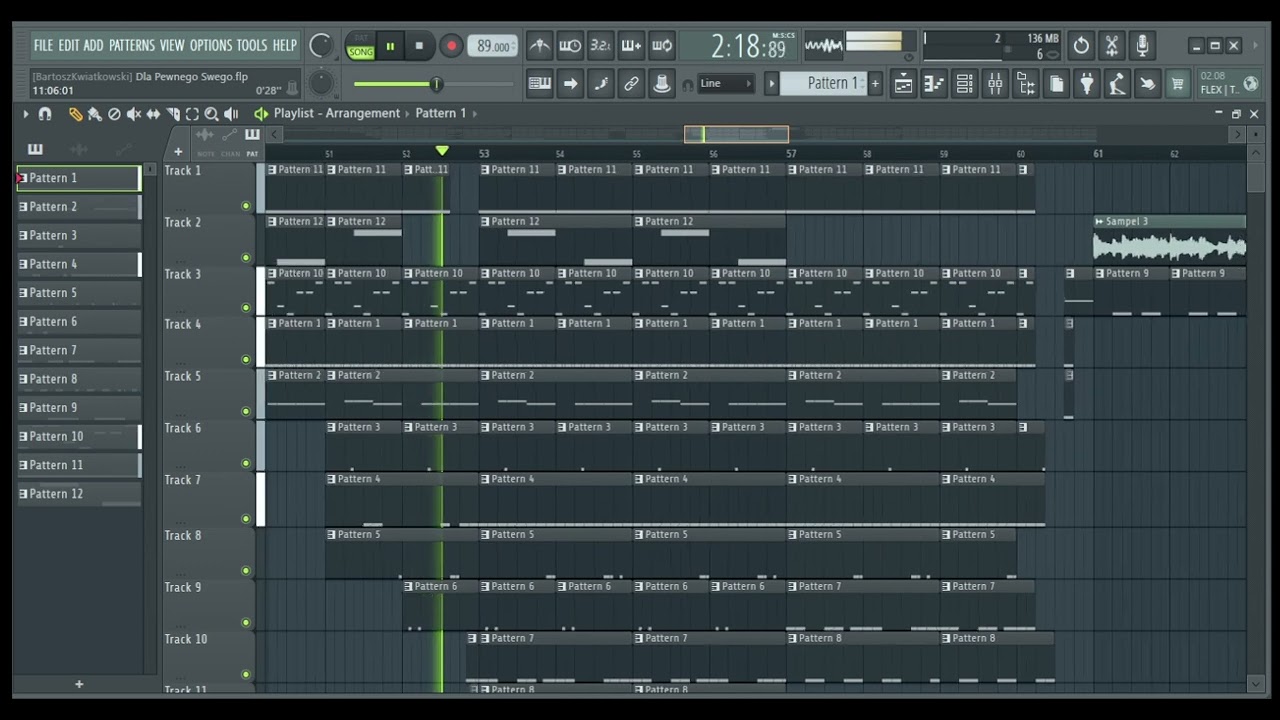
Task: Open the Channel rack icon
Action: [x=964, y=84]
